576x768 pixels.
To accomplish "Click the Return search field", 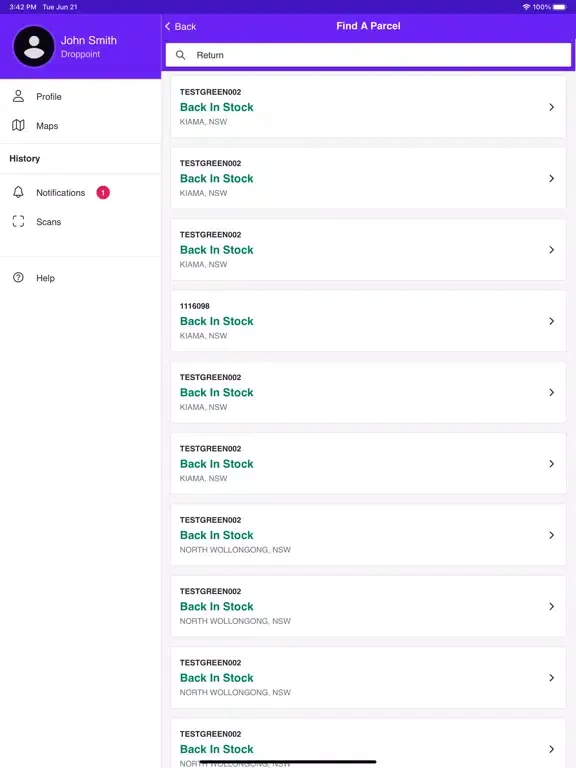I will [368, 55].
